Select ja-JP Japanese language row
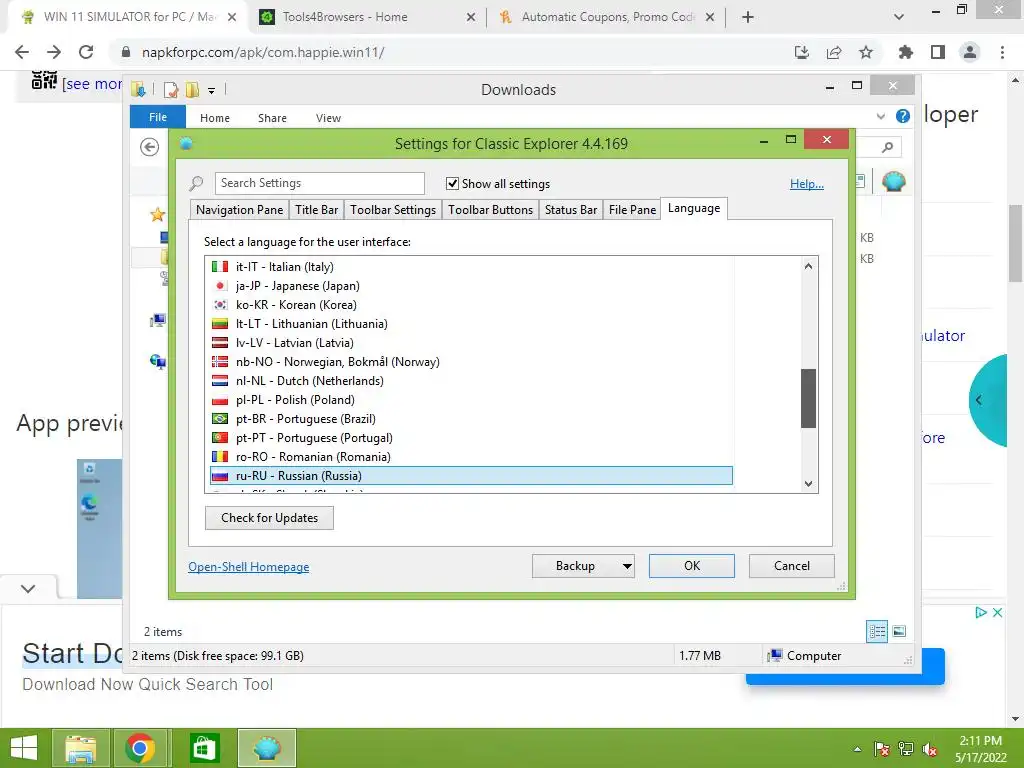The width and height of the screenshot is (1024, 768). coord(471,285)
